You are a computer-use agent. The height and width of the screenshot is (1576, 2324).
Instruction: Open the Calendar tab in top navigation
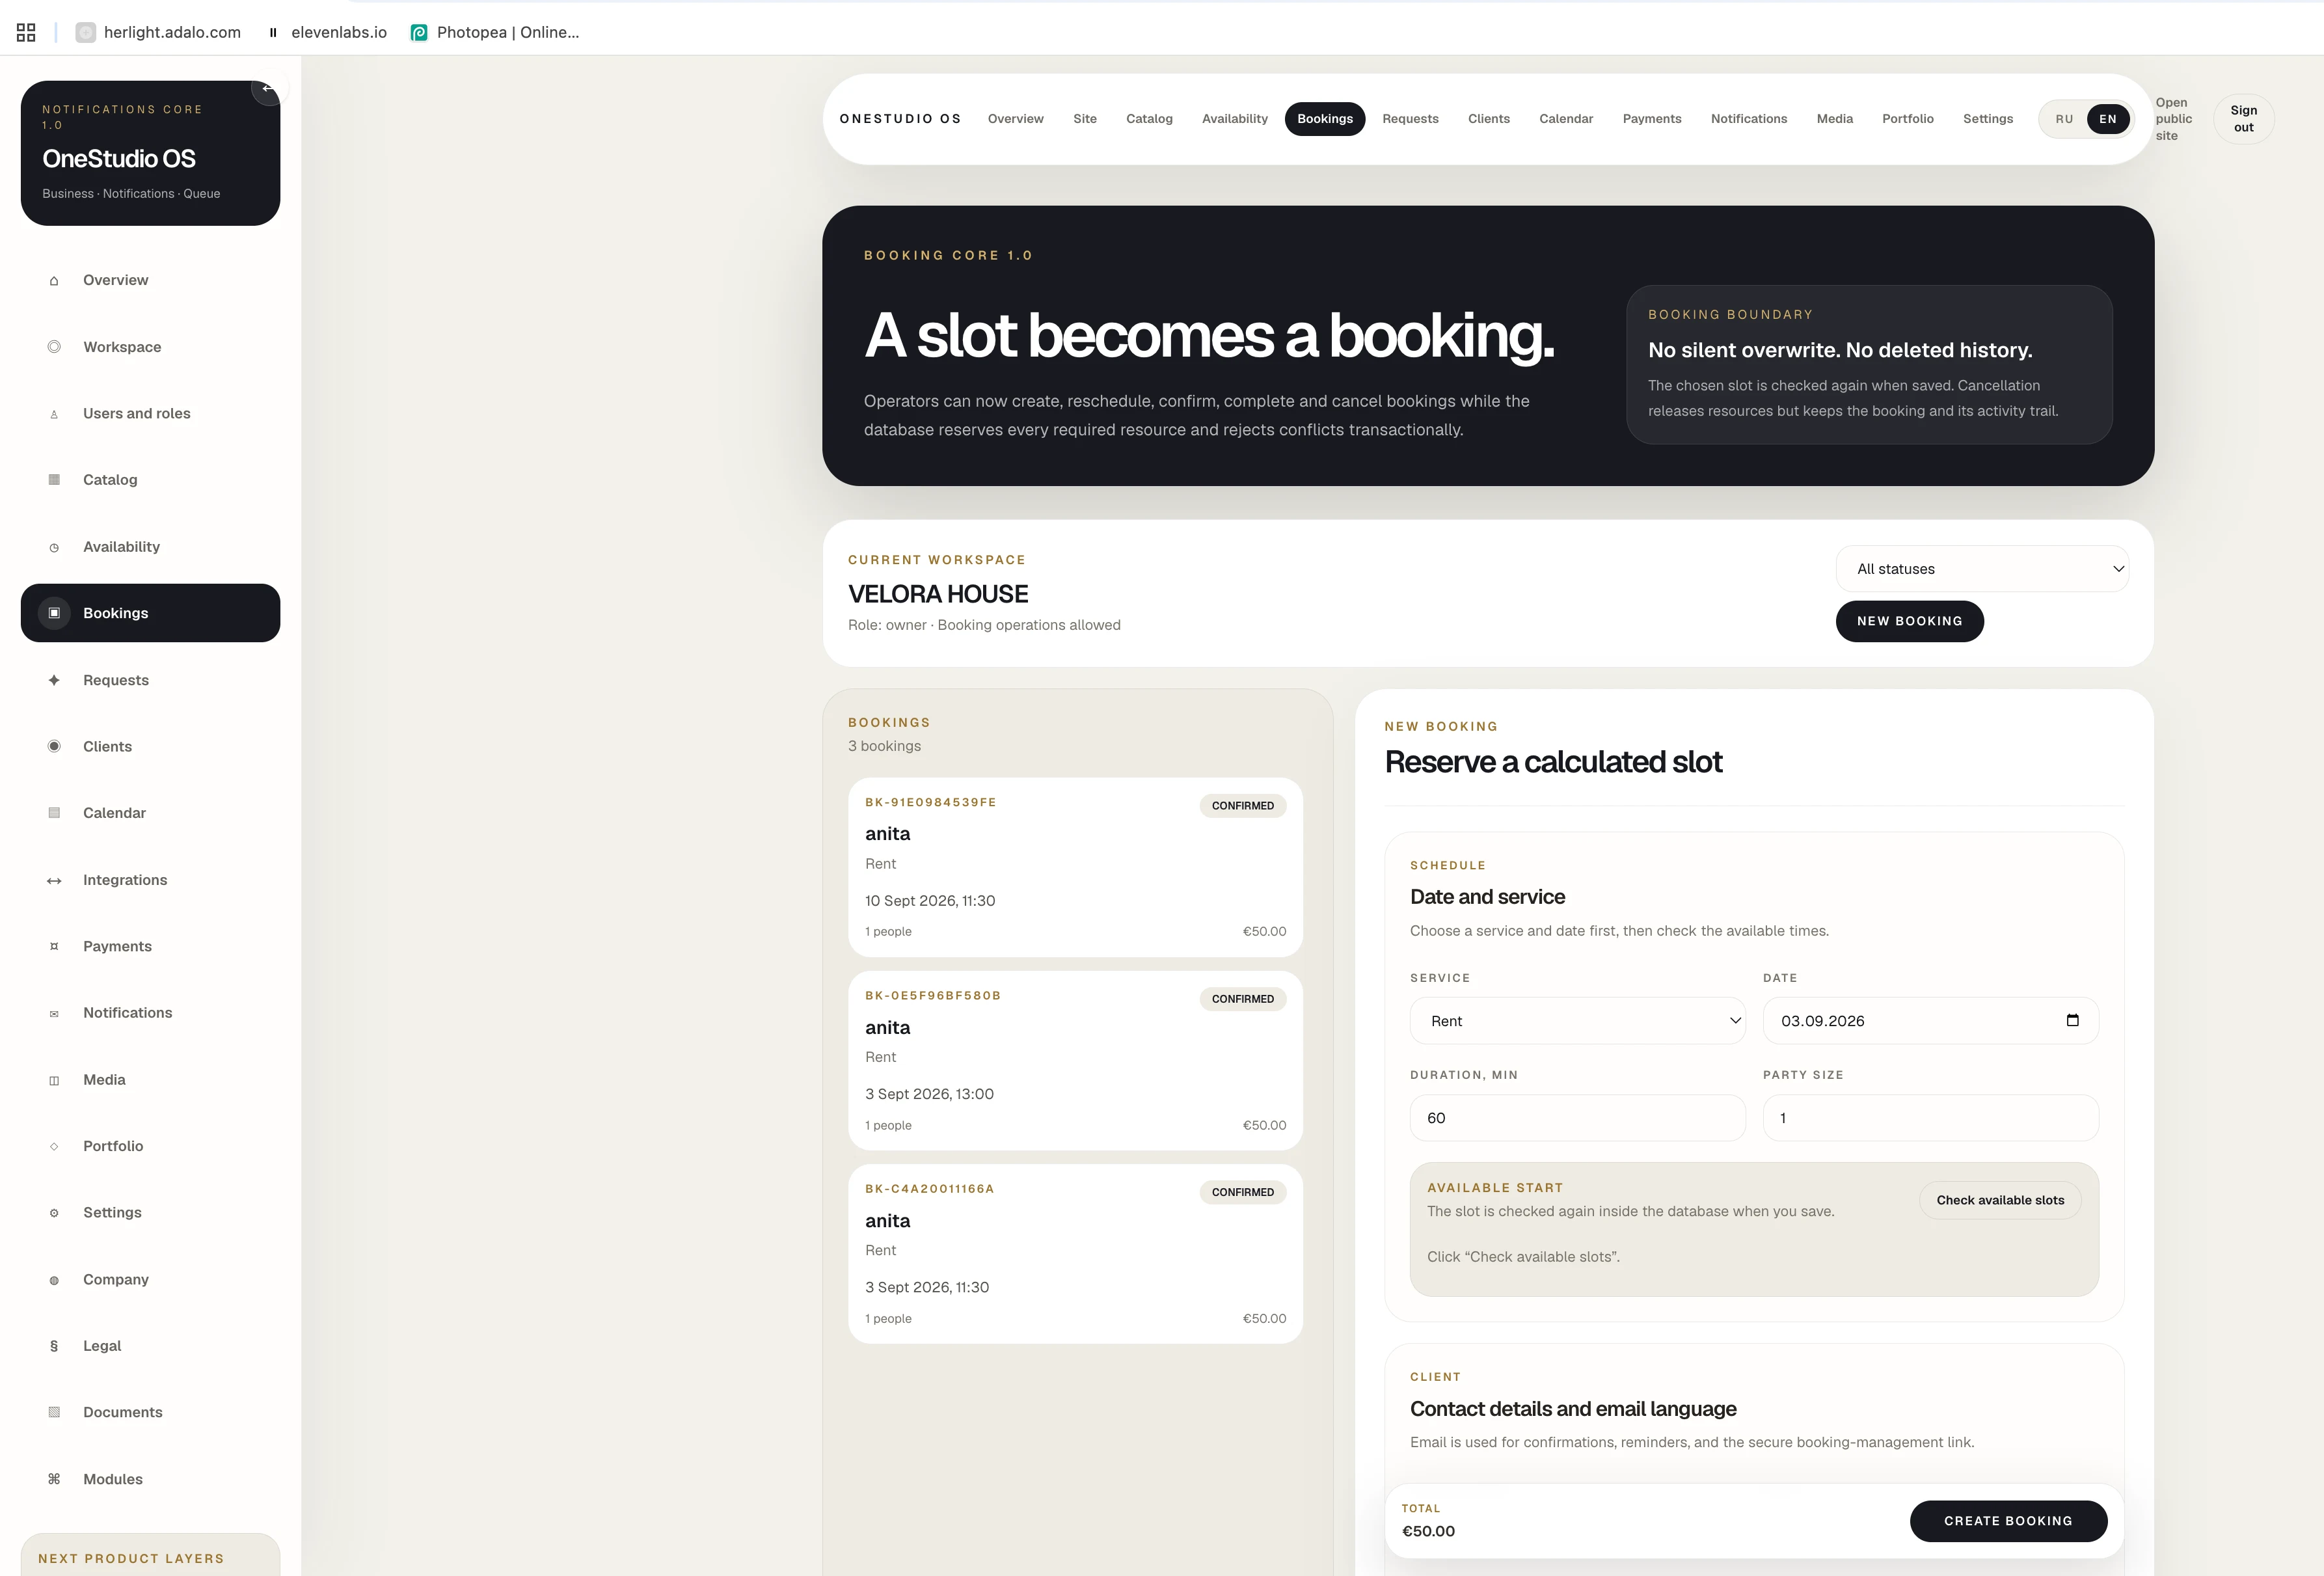(x=1566, y=119)
